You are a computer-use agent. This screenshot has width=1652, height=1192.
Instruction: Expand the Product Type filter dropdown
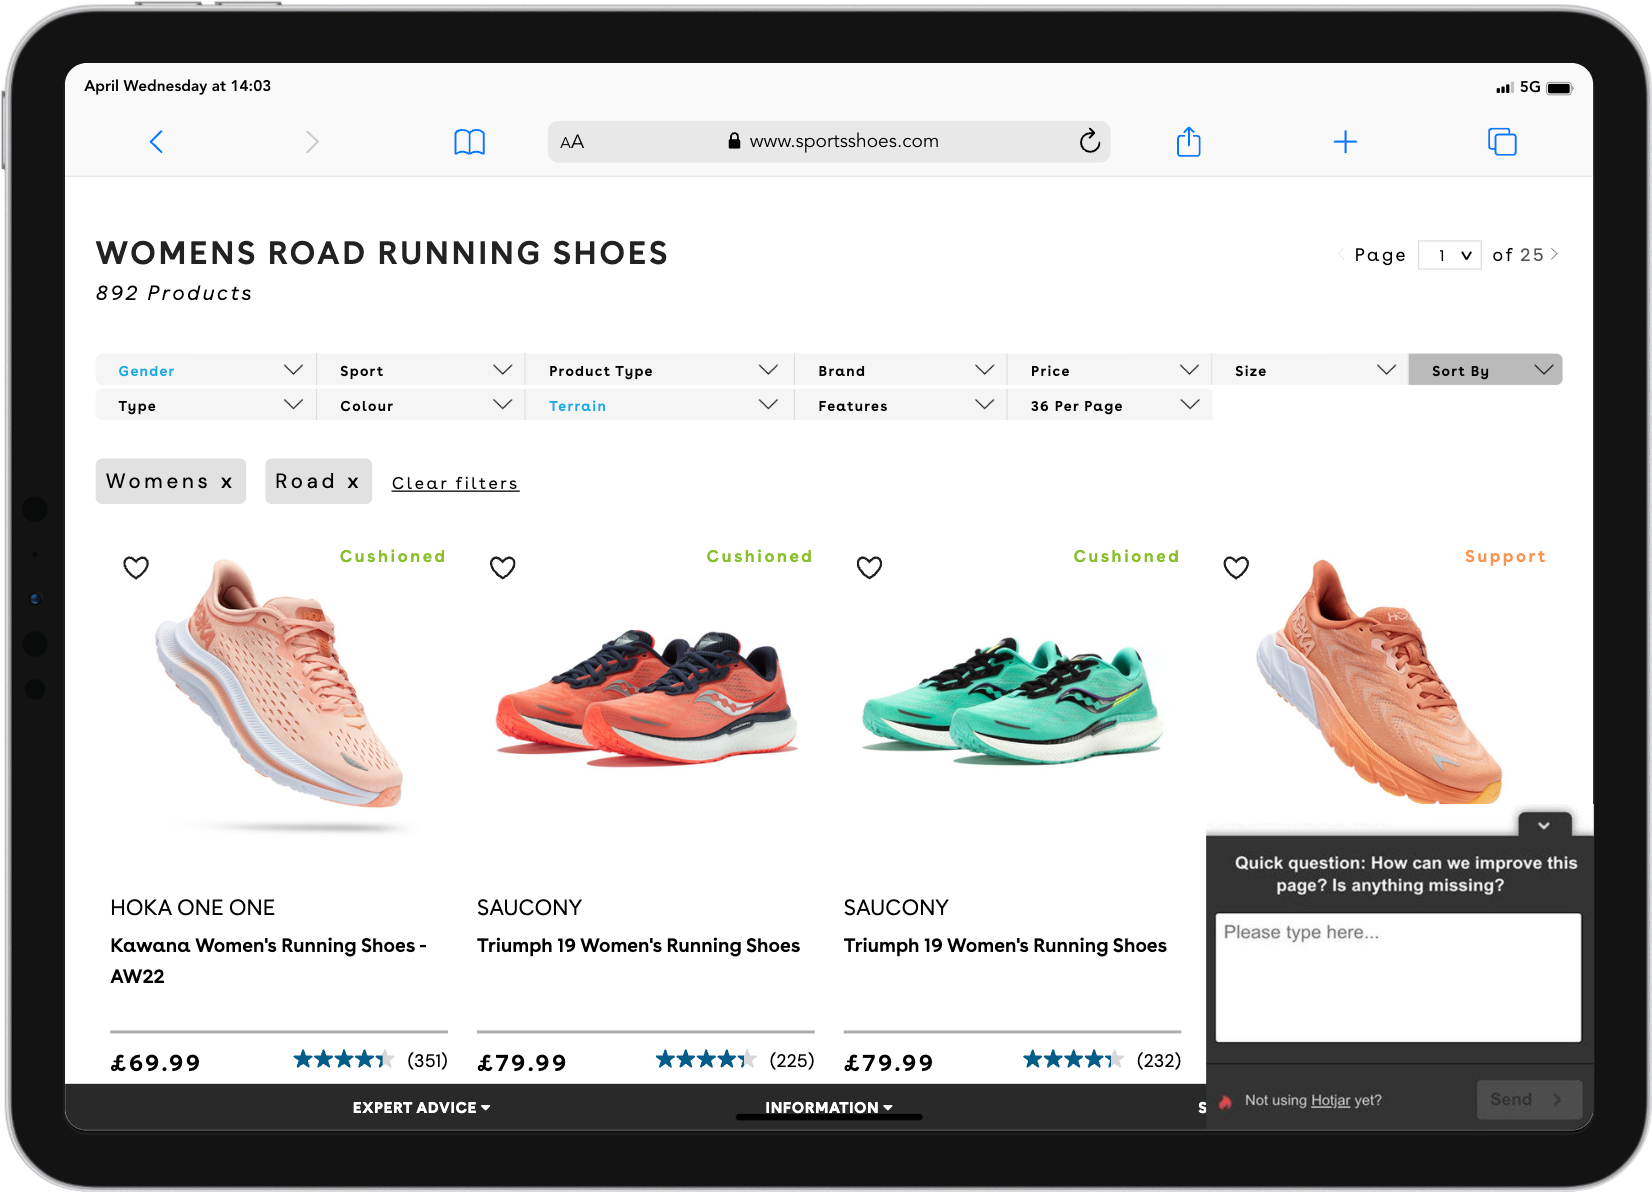point(660,370)
